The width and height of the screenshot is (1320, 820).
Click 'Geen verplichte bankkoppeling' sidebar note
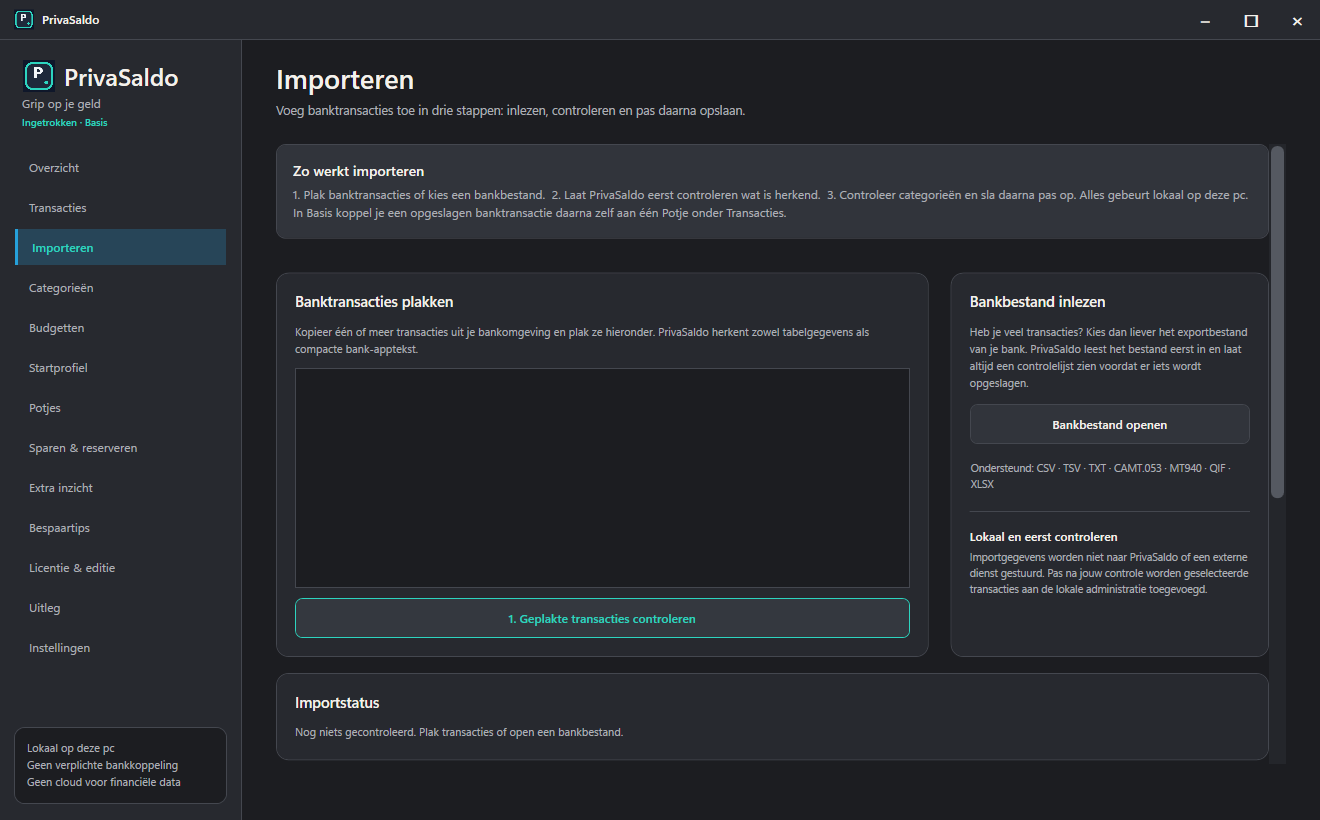tap(102, 765)
